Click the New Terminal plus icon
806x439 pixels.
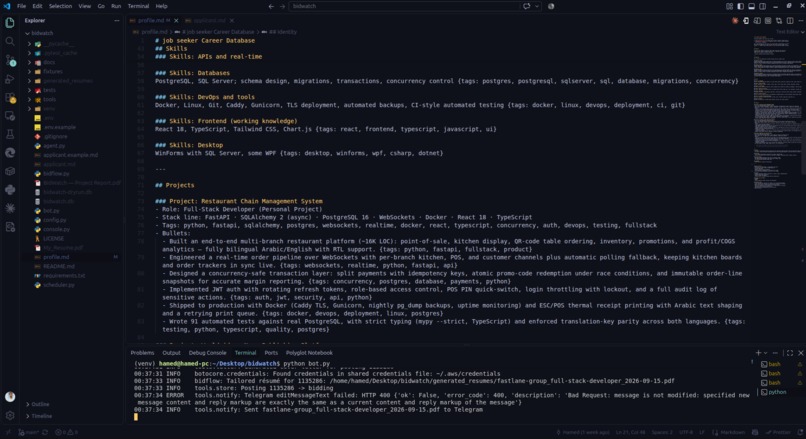click(x=758, y=353)
